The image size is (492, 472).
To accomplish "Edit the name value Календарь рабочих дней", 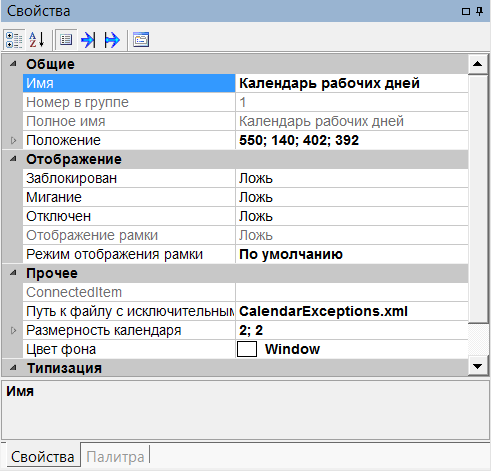I will (x=352, y=83).
